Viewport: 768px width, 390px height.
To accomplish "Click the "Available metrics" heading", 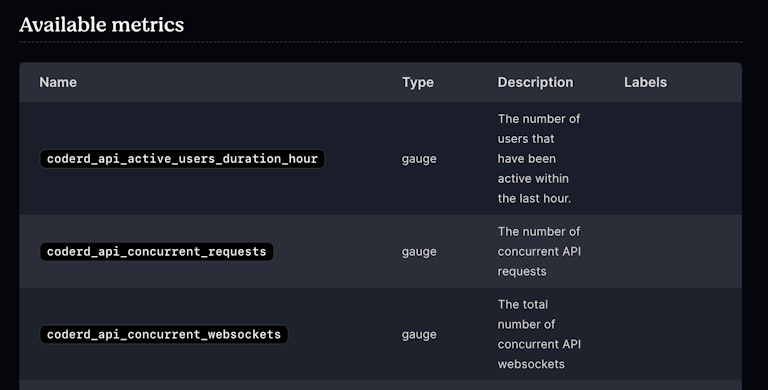I will (x=101, y=24).
